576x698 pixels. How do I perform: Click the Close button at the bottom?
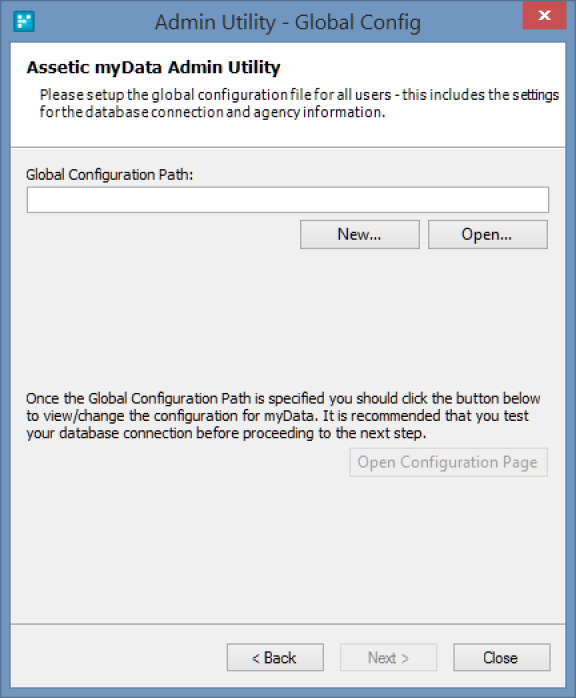pos(502,657)
